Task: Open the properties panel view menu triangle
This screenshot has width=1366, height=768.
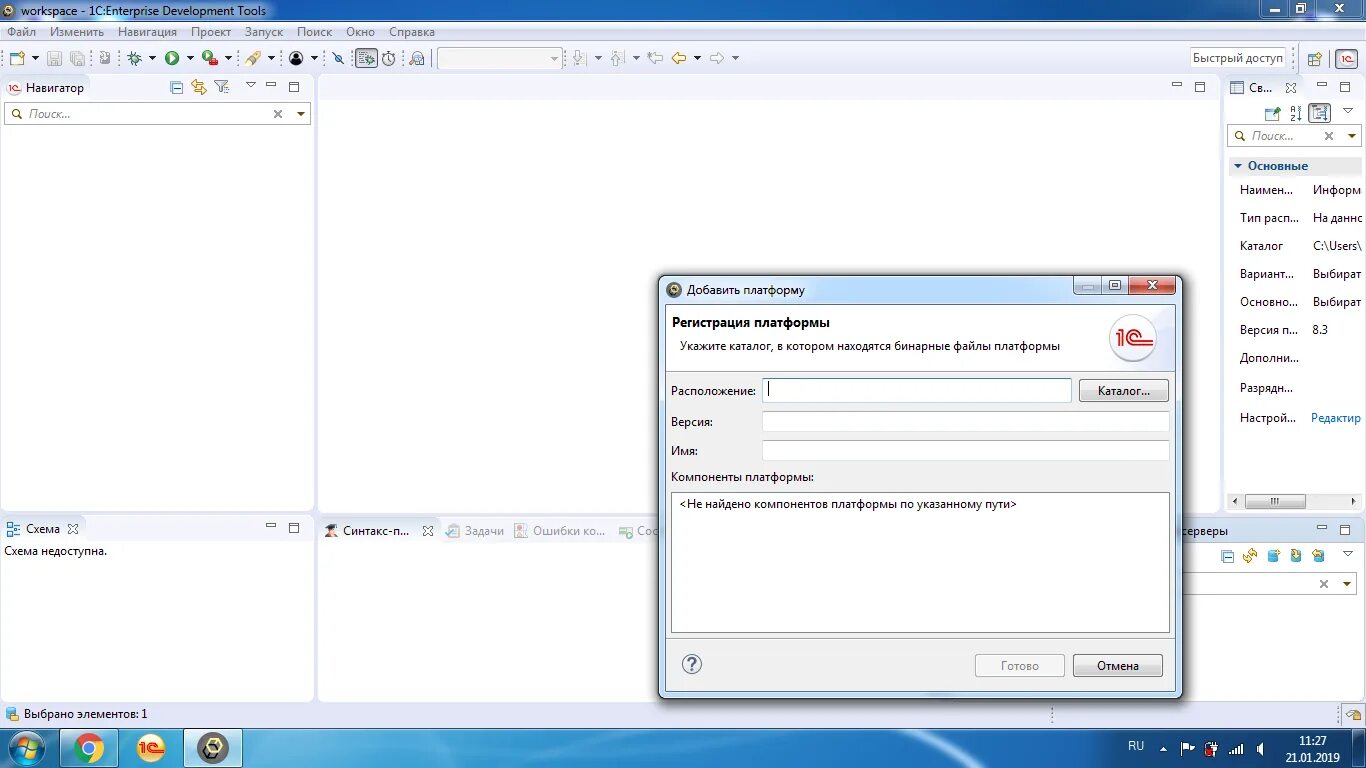Action: (1348, 111)
